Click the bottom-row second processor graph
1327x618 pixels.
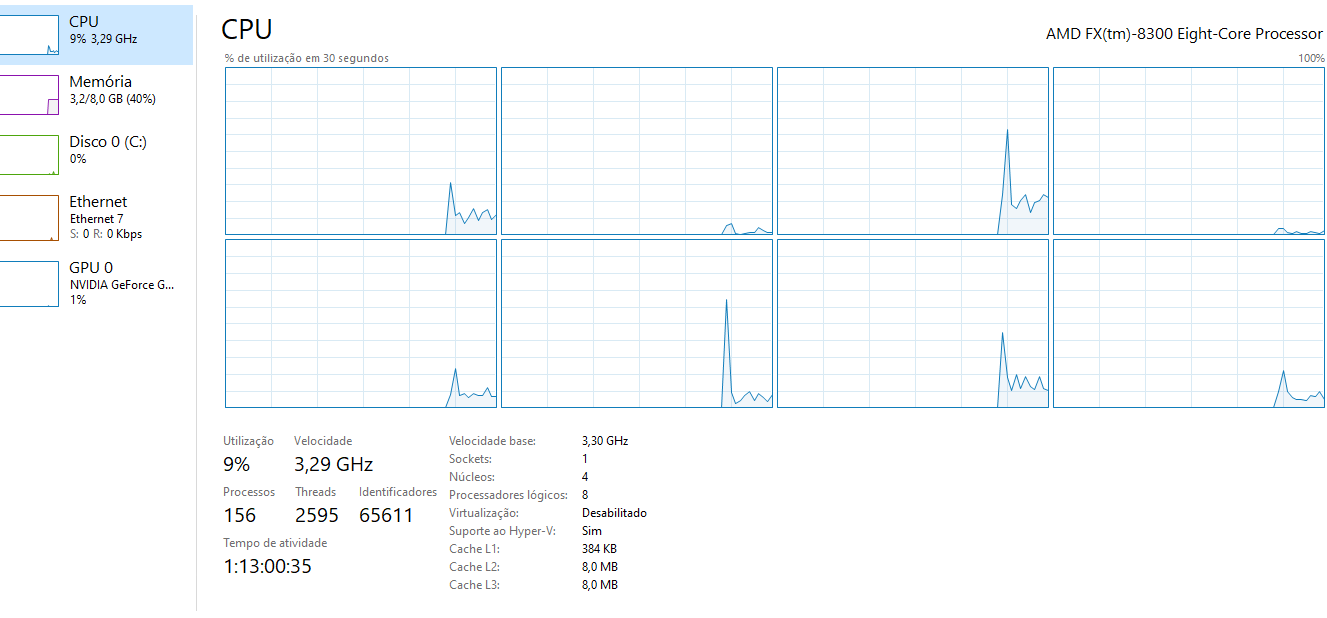(x=637, y=324)
